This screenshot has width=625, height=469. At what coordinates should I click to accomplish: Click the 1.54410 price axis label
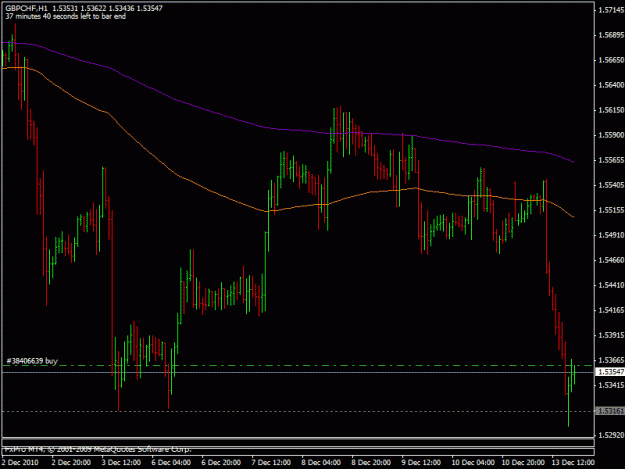coord(611,285)
